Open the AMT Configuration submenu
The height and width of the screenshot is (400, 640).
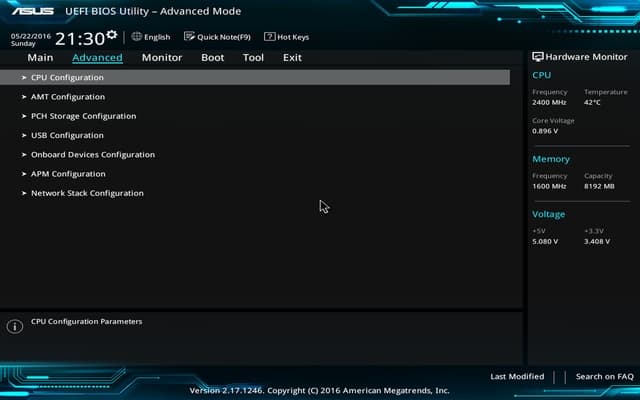[x=68, y=97]
